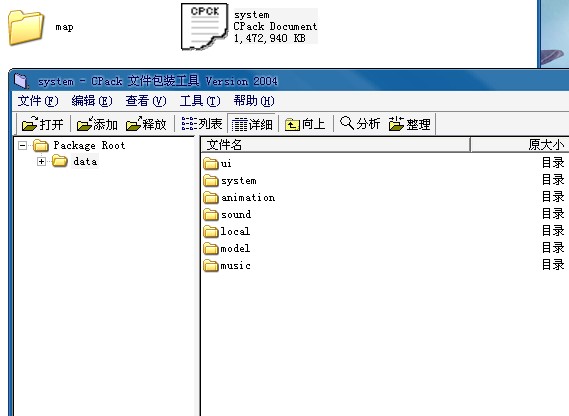Go up with the 向上 button
The image size is (569, 416).
[x=304, y=124]
